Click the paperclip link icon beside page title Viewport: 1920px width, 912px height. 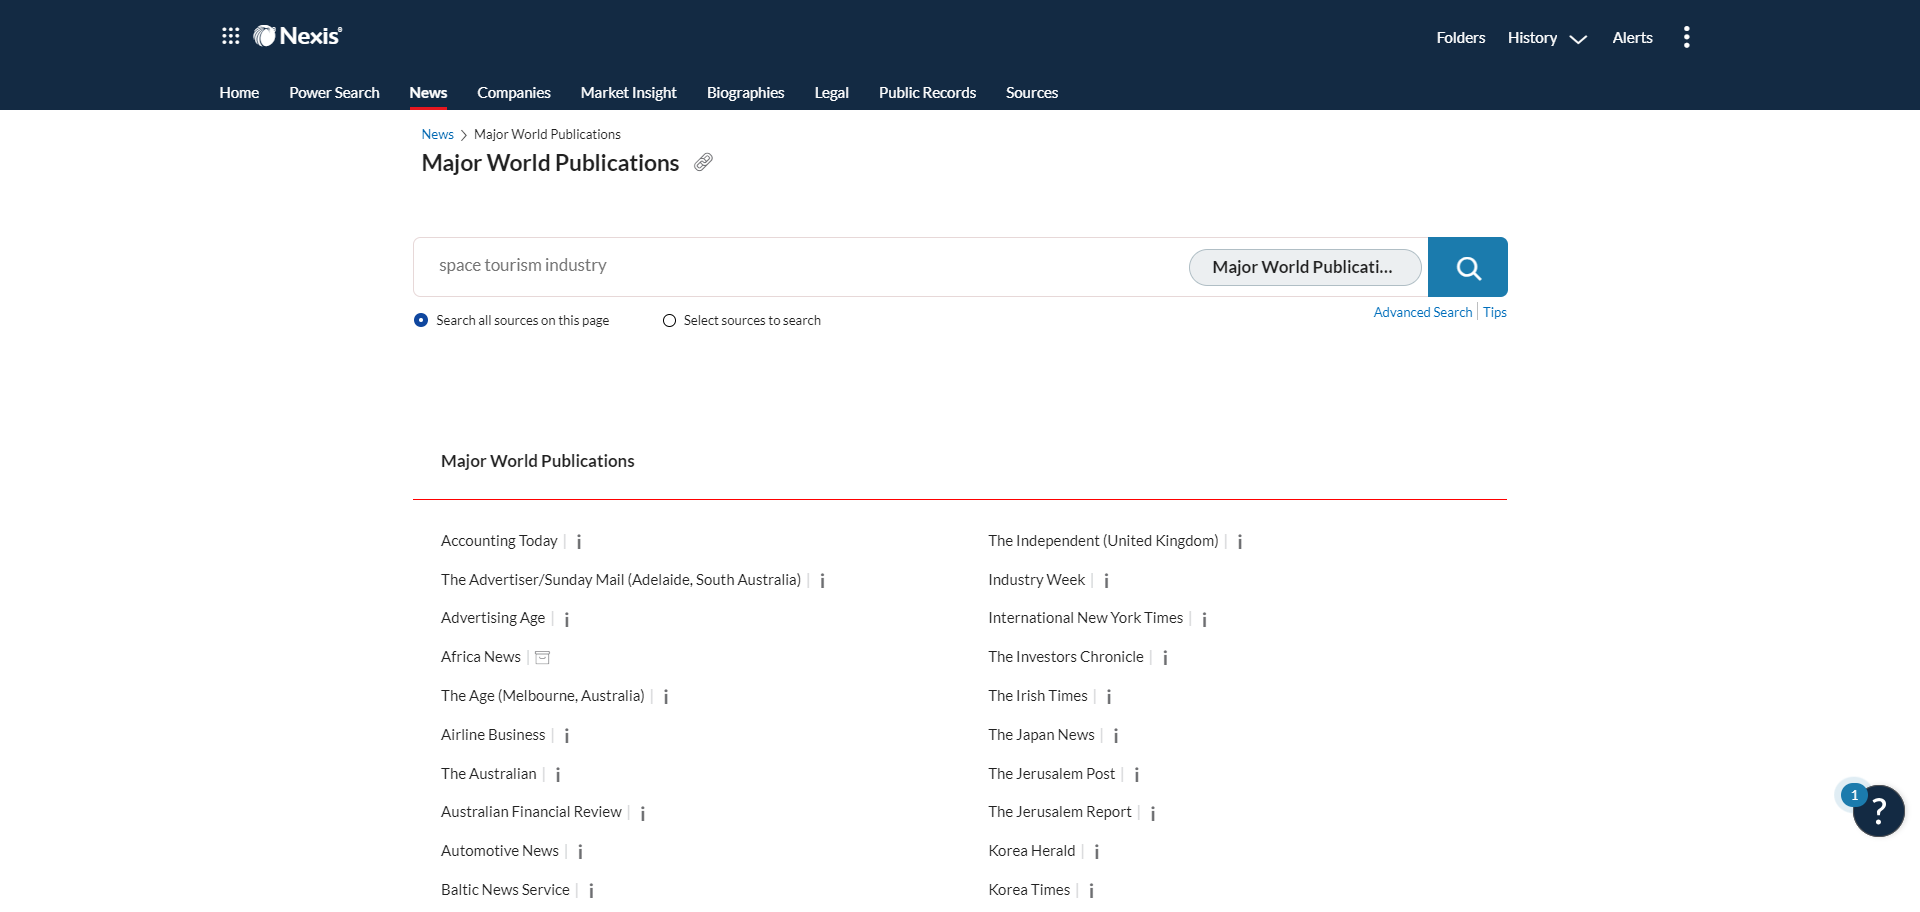pyautogui.click(x=703, y=162)
